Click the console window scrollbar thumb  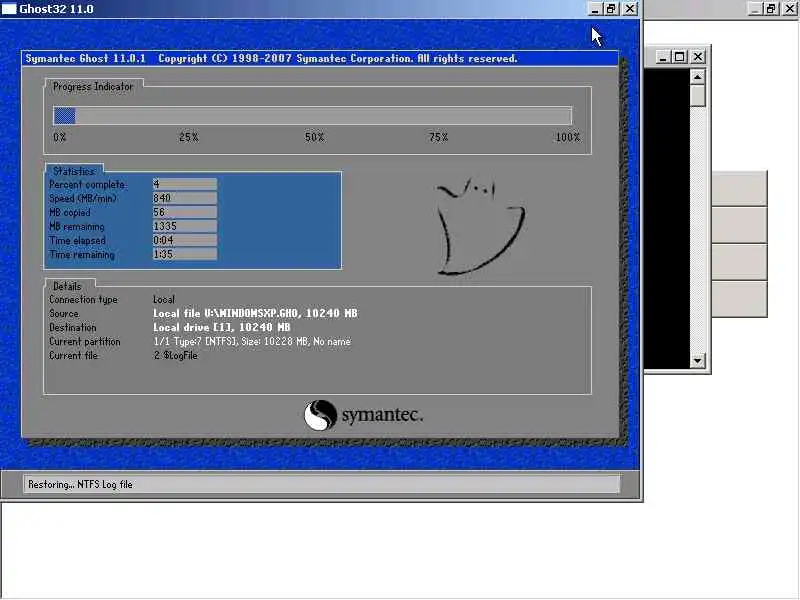coord(697,96)
